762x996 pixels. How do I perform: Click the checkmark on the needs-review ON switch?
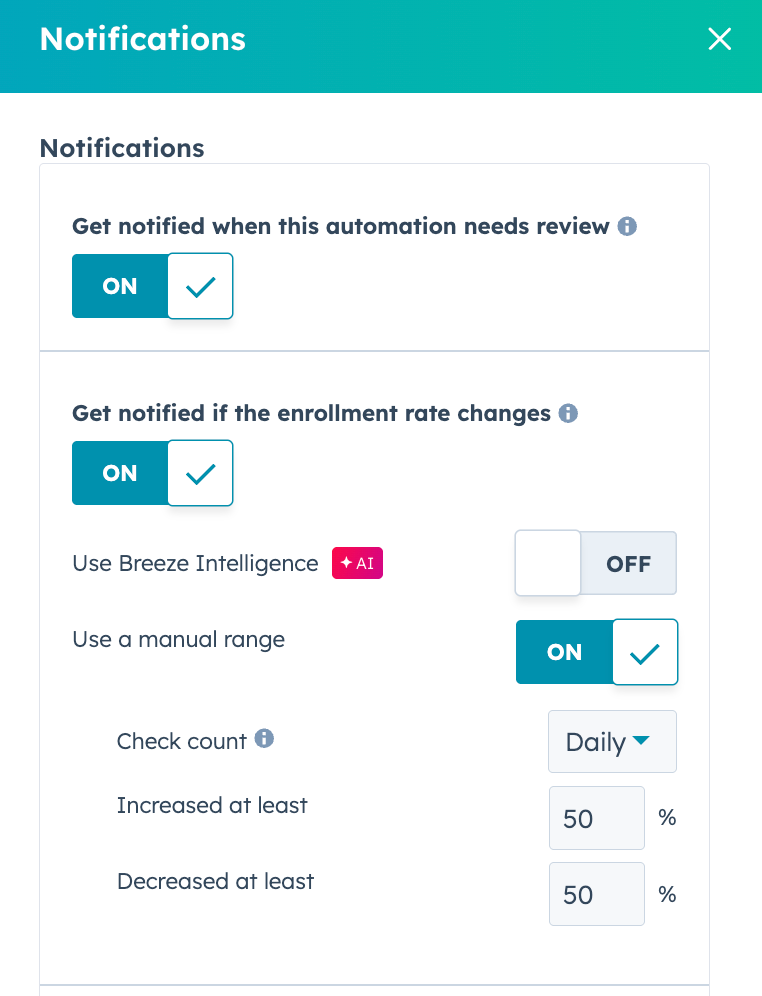(199, 286)
